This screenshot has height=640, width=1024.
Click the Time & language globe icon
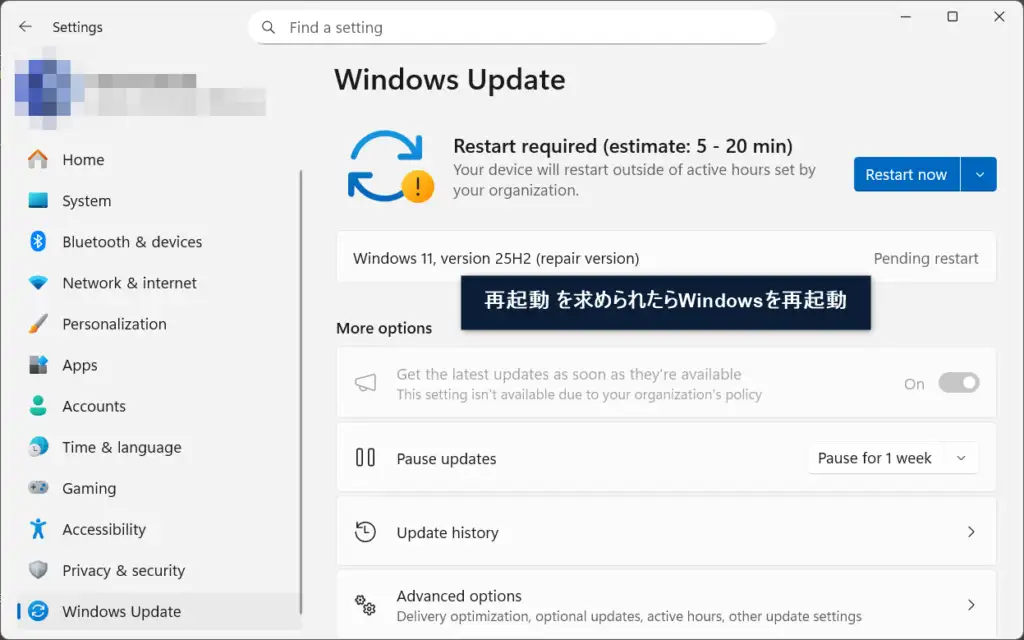point(38,447)
